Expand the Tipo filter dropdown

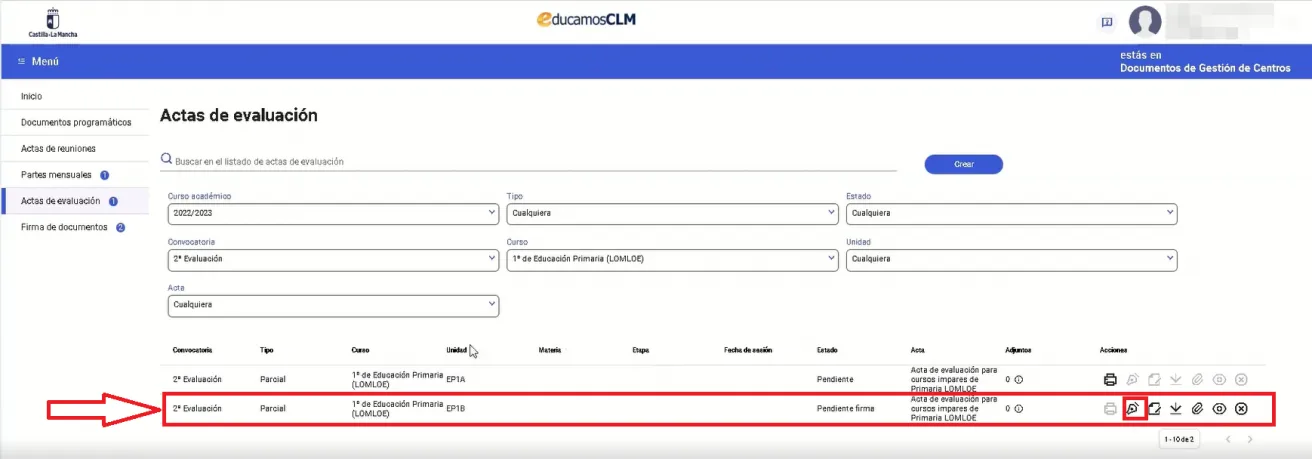(x=672, y=213)
